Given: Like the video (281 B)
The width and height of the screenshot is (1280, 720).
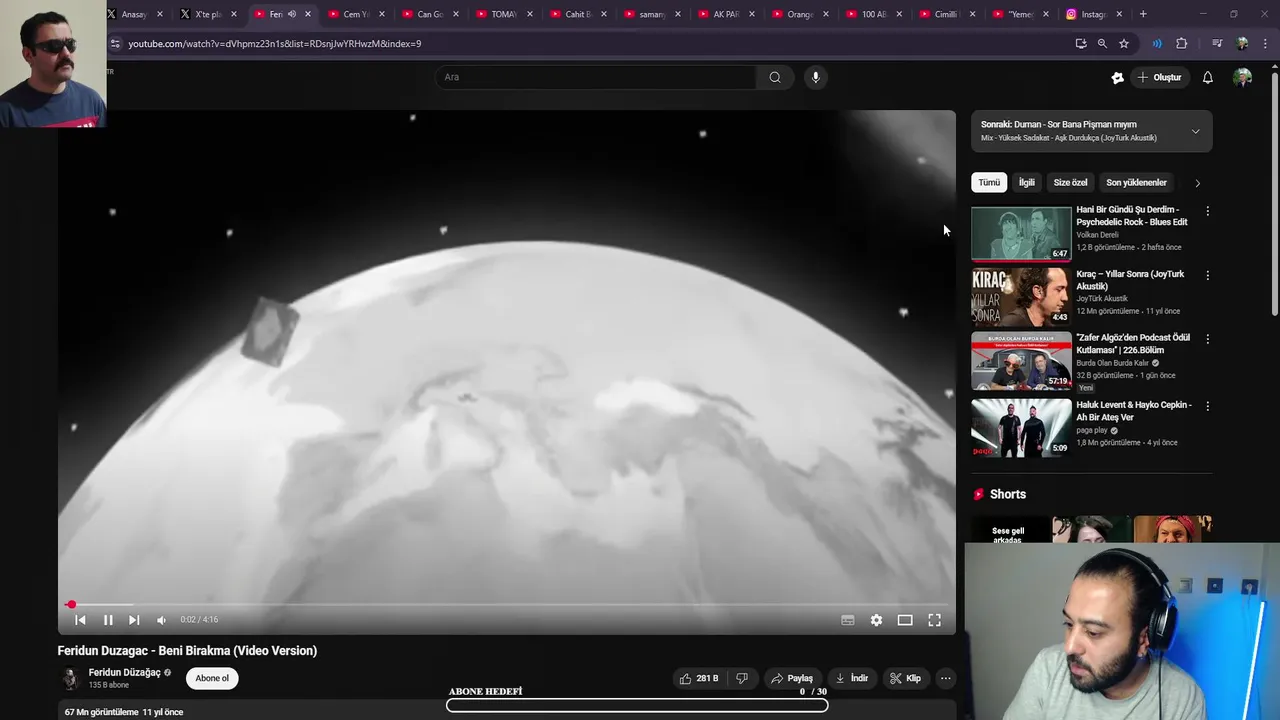Looking at the screenshot, I should pyautogui.click(x=699, y=678).
